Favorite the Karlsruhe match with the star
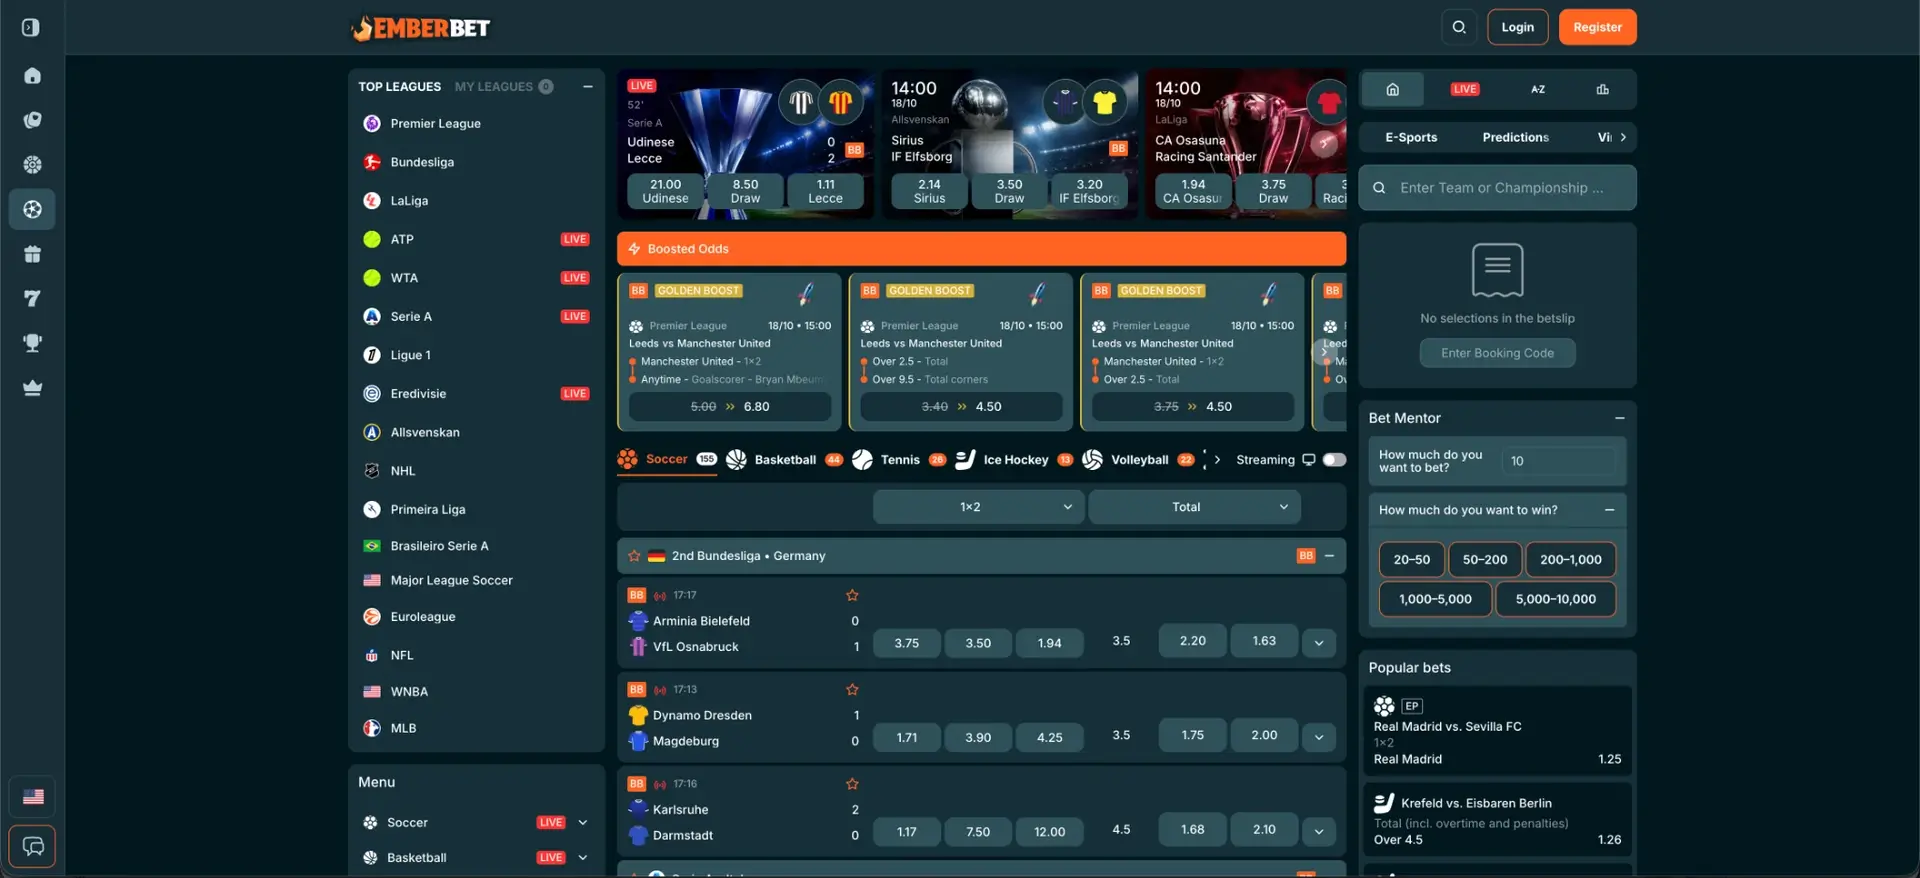Image resolution: width=1920 pixels, height=878 pixels. (852, 784)
